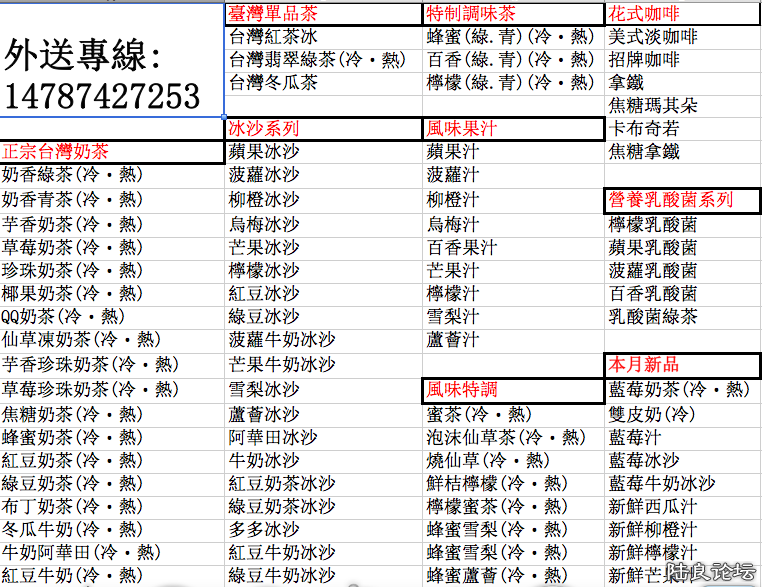Screen dimensions: 762x587
Task: Click the 本月新品 header cell
Action: tap(645, 365)
